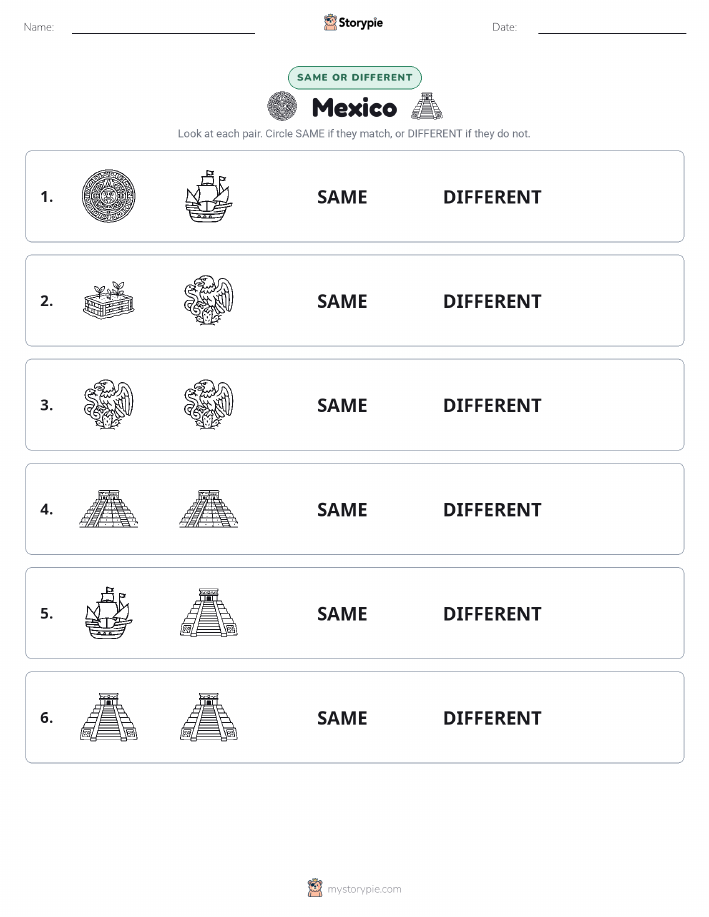Click the SAME OR DIFFERENT badge
709x917 pixels.
tap(354, 77)
